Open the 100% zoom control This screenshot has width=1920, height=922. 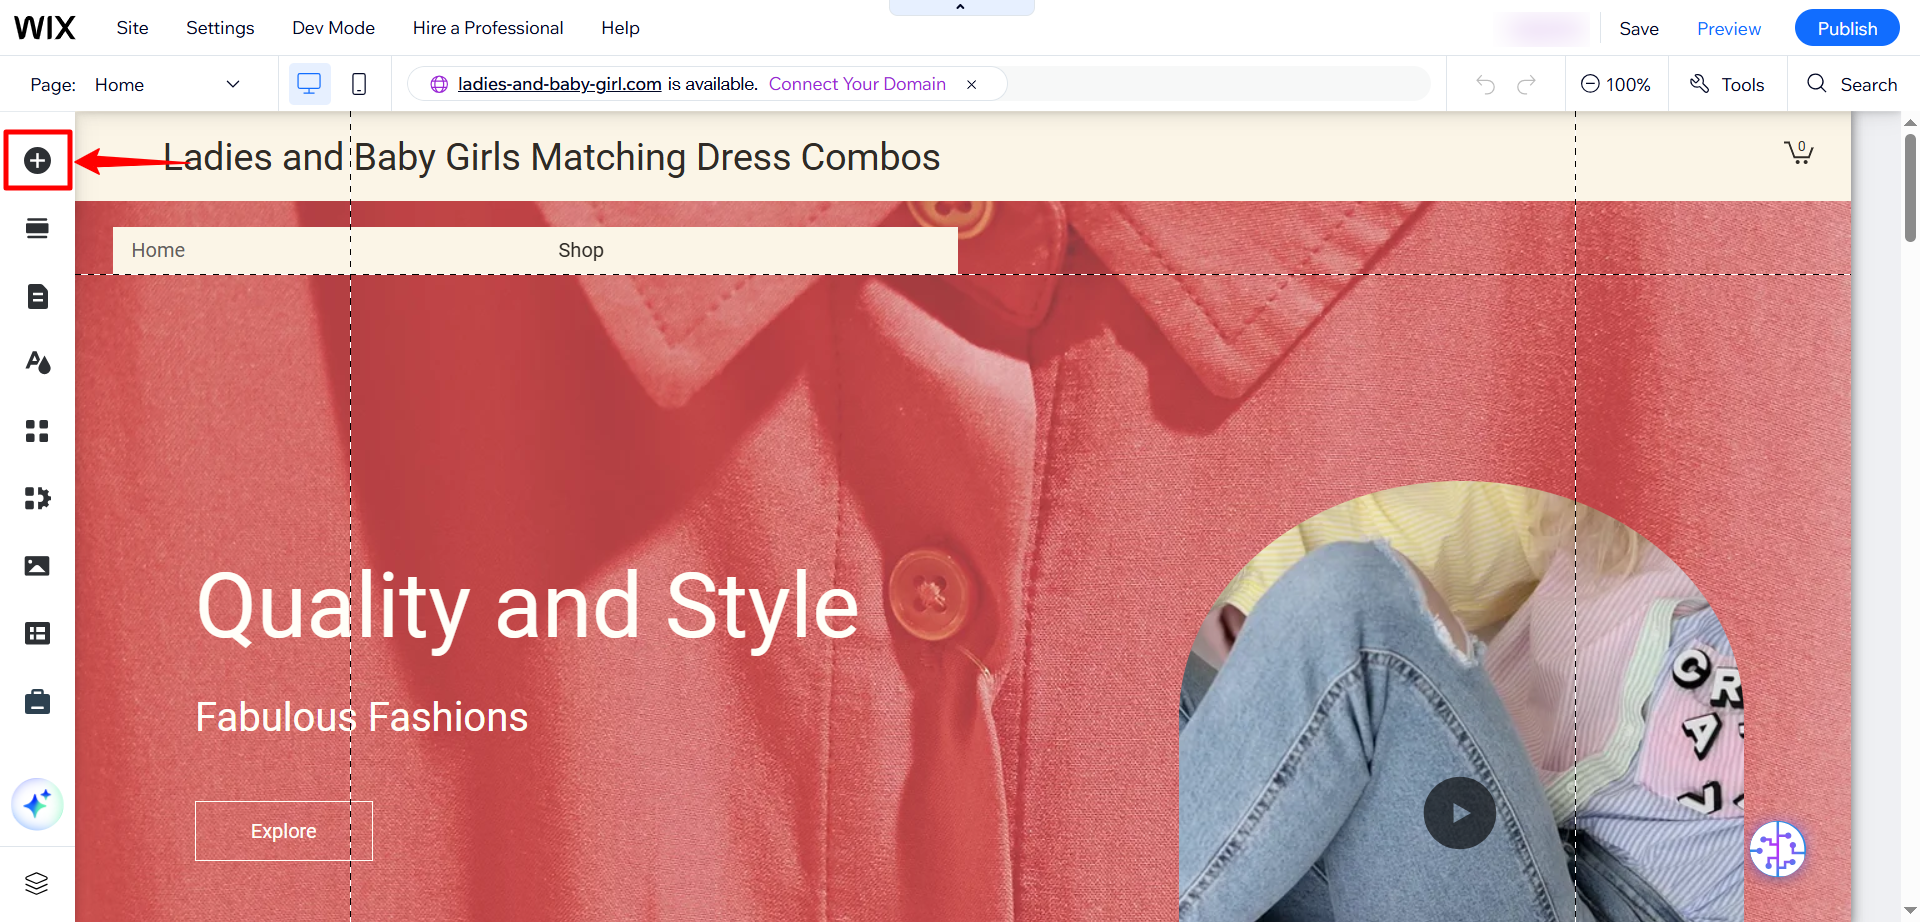[x=1616, y=85]
